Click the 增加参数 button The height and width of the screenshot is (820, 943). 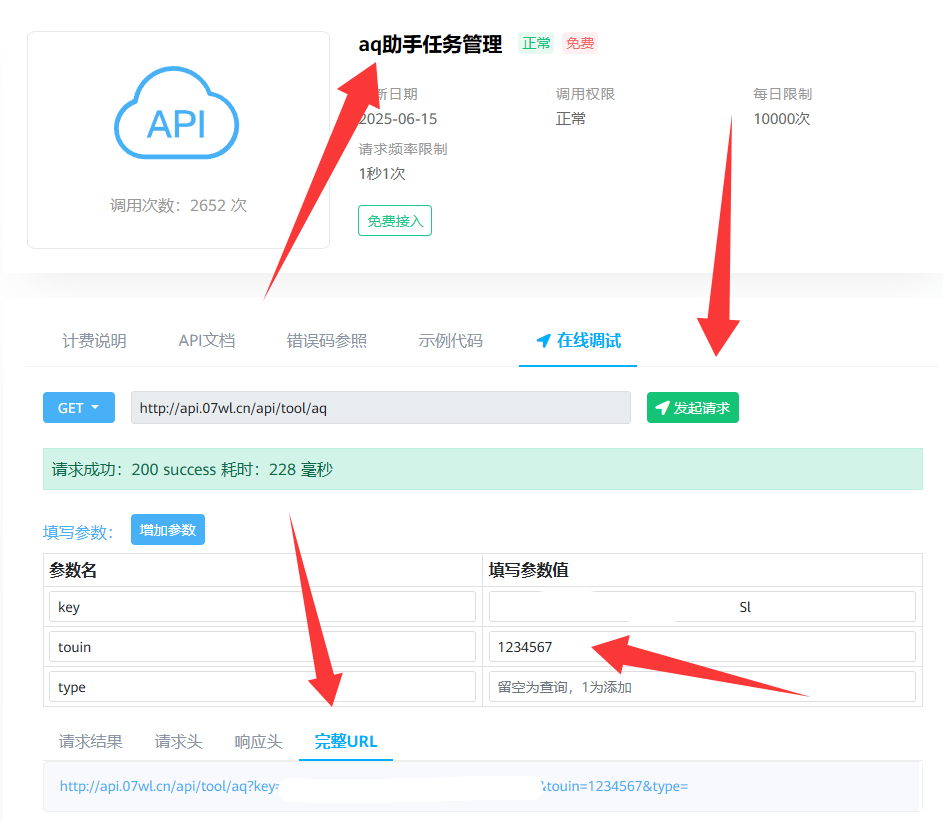[x=167, y=529]
